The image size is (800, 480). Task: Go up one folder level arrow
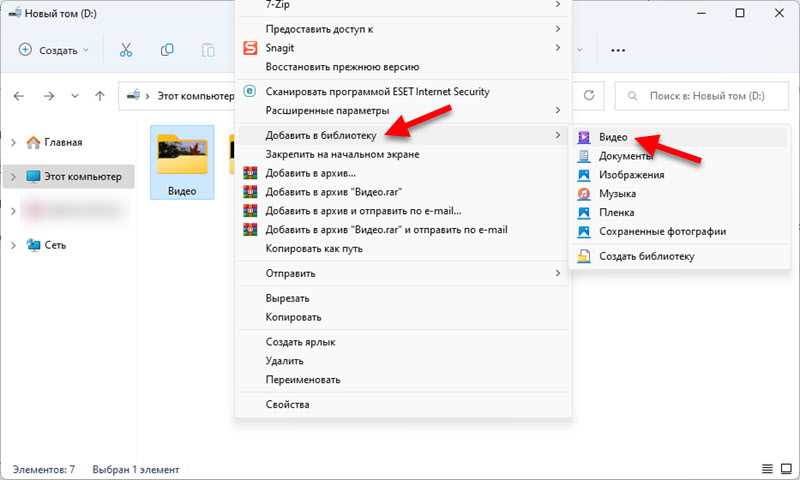100,96
